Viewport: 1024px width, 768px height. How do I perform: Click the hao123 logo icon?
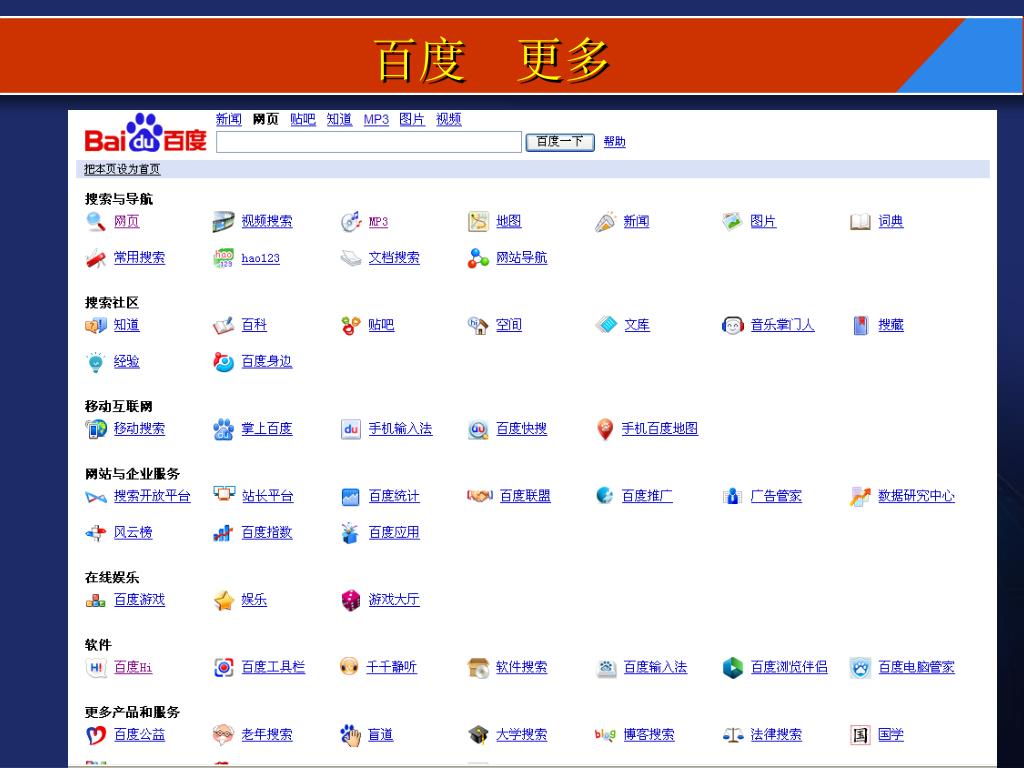(x=223, y=259)
